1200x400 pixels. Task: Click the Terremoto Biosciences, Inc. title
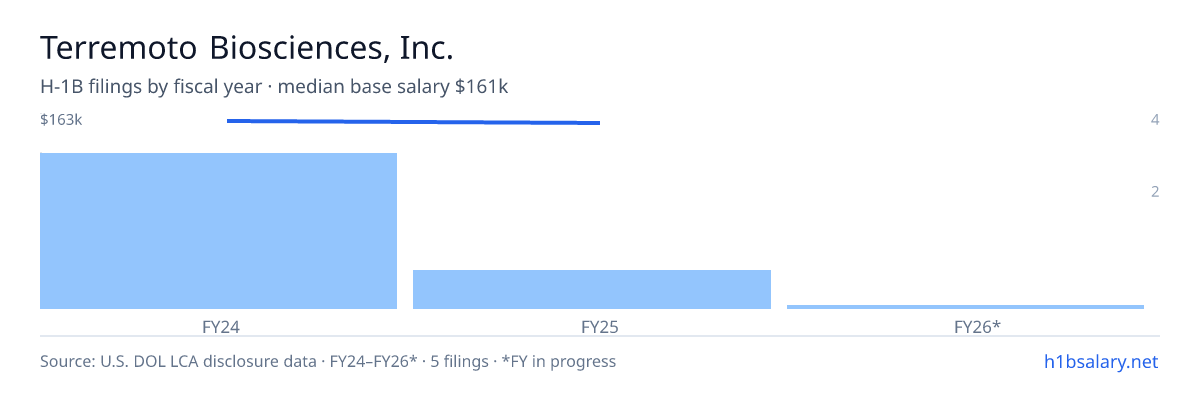coord(246,47)
